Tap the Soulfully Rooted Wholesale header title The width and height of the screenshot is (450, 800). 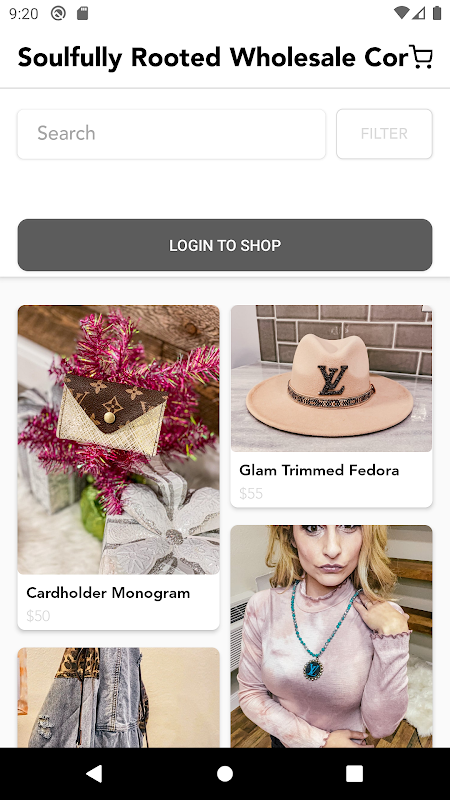[213, 57]
